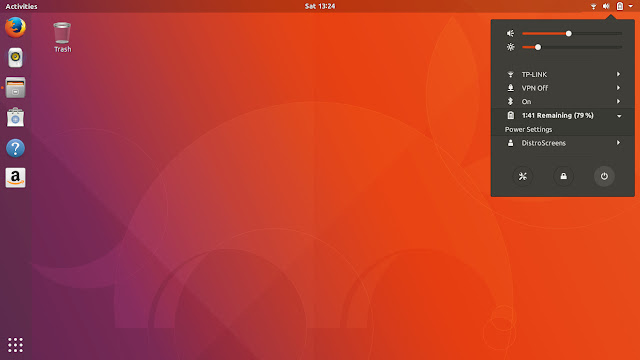
Task: Expand the TP-LINK Wi-Fi submenu arrow
Action: [618, 74]
